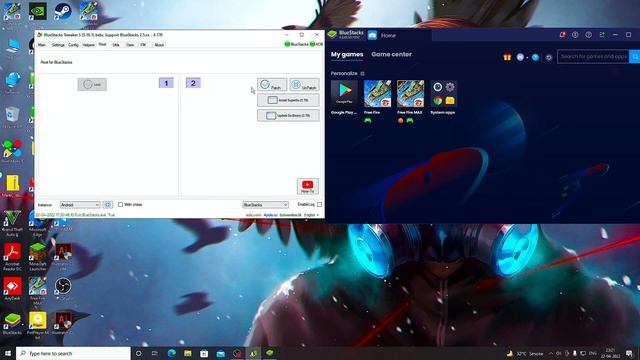Open the BlueStacks account icon

(575, 35)
